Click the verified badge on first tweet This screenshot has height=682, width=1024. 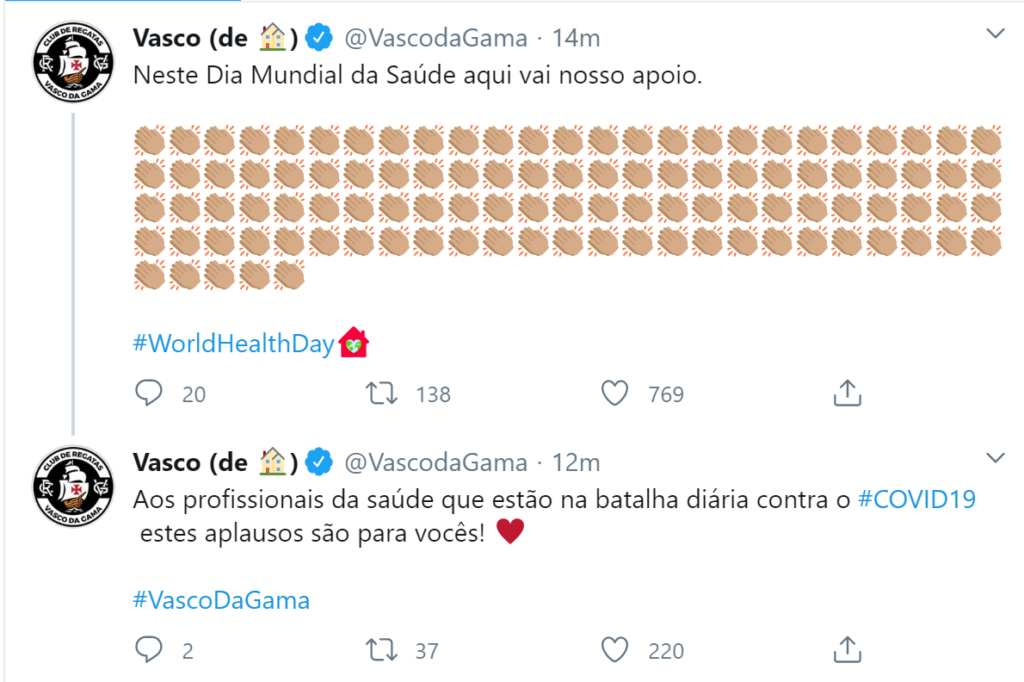319,38
